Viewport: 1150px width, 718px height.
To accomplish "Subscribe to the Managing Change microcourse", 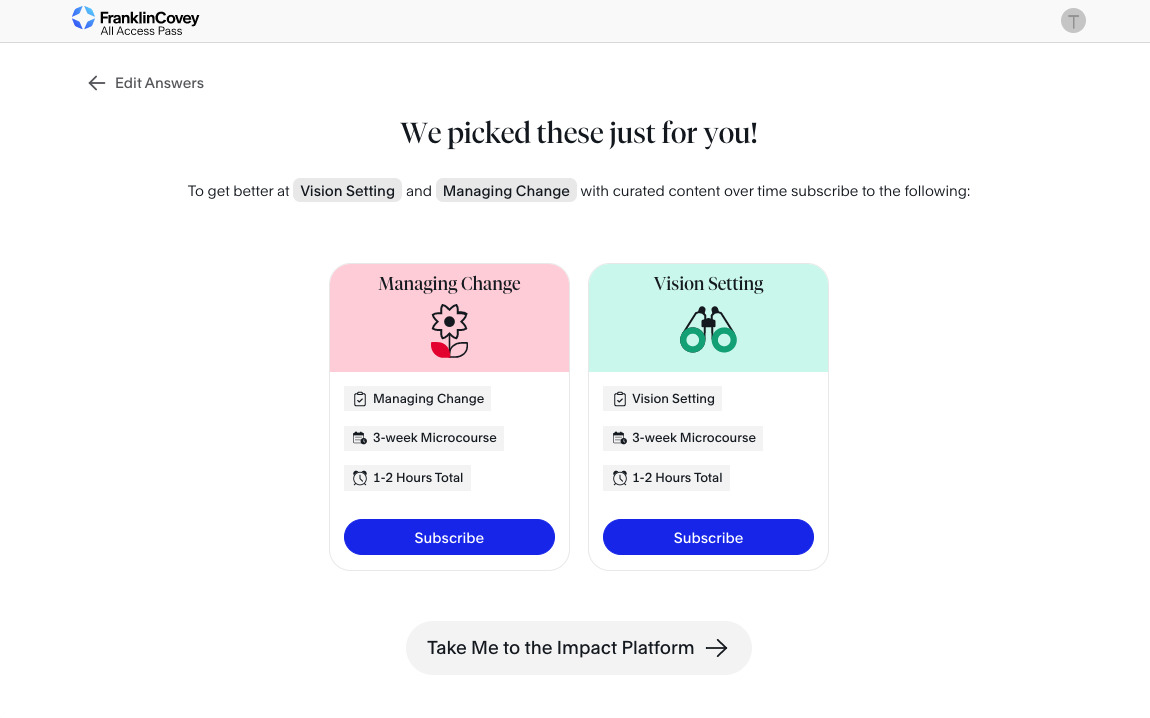I will pos(449,537).
